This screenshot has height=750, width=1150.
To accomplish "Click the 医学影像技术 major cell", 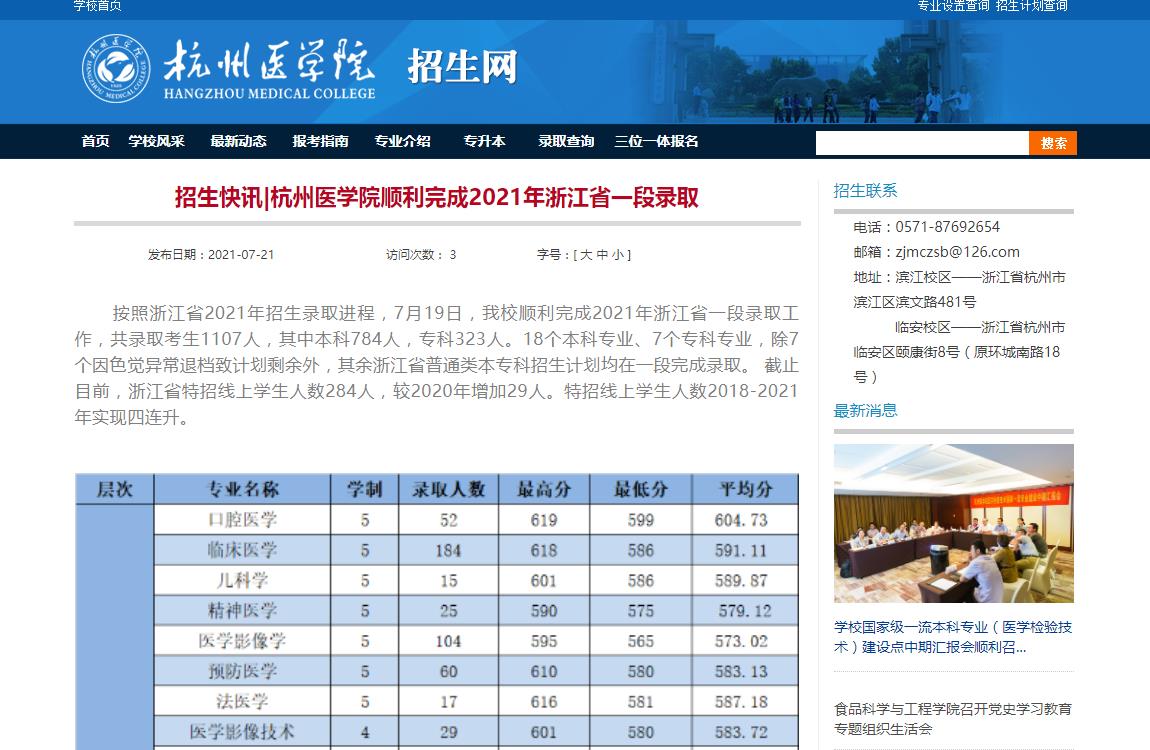I will click(x=243, y=732).
